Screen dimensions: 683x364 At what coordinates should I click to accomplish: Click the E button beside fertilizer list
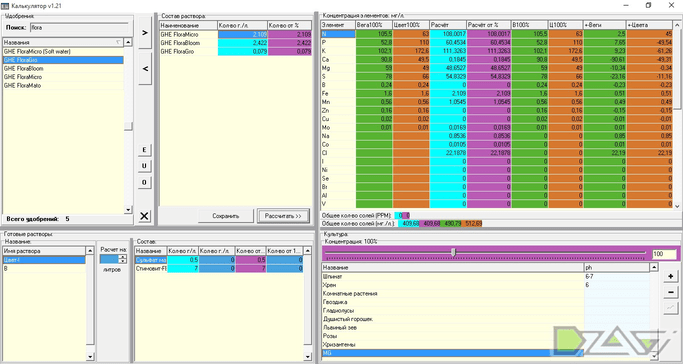(x=144, y=150)
